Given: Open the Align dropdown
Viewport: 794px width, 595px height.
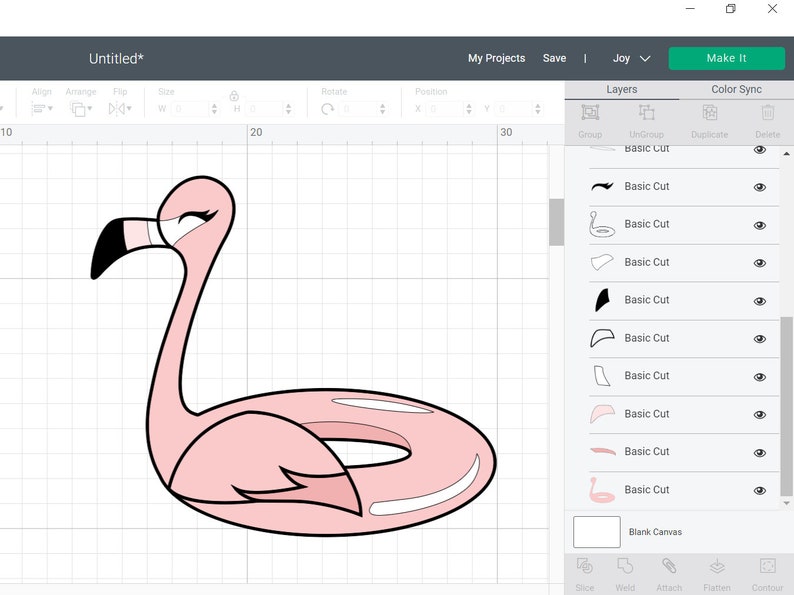Looking at the screenshot, I should coord(42,108).
